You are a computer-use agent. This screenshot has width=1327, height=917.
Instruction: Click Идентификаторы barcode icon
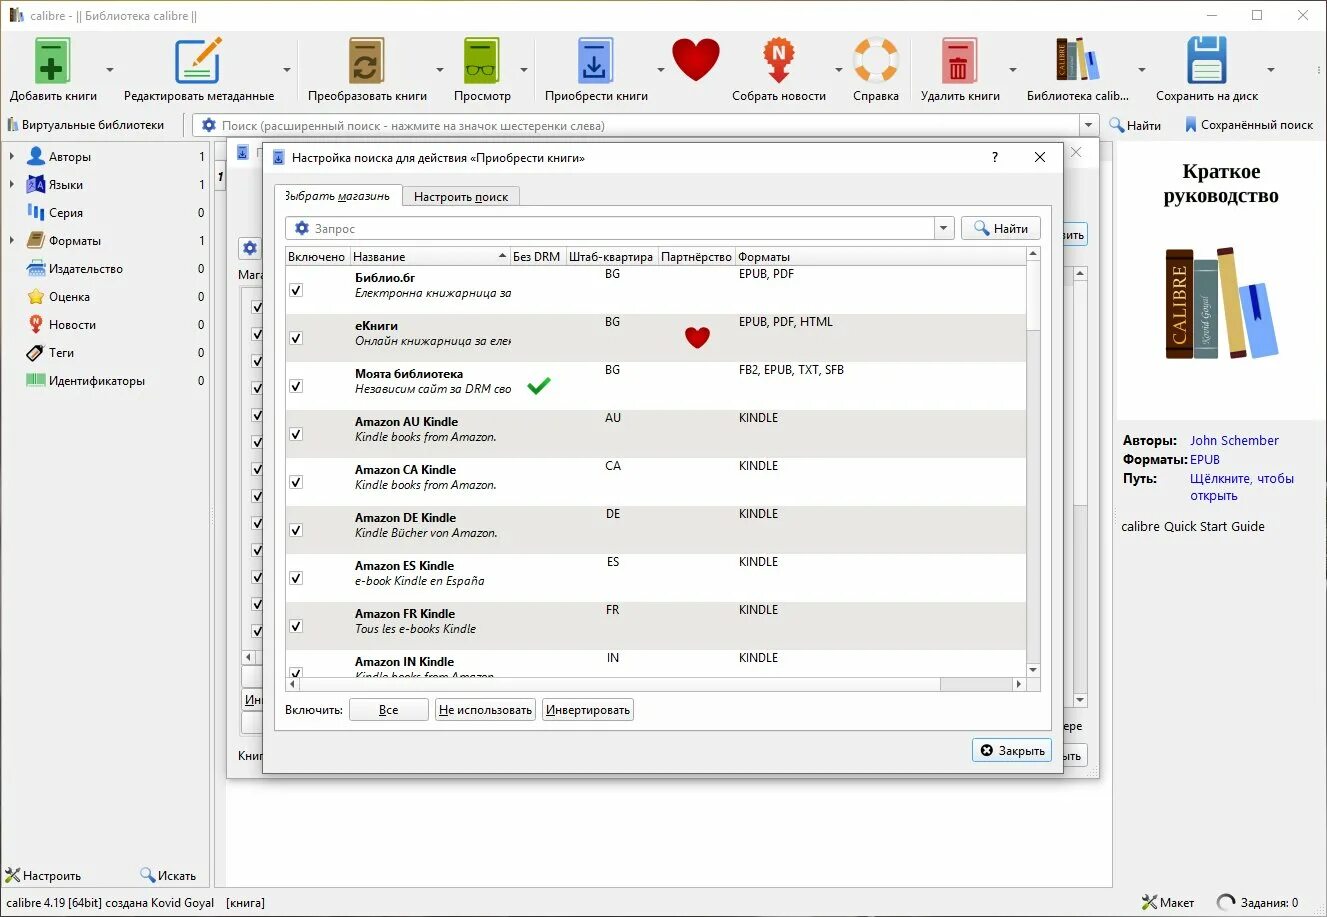pos(36,380)
